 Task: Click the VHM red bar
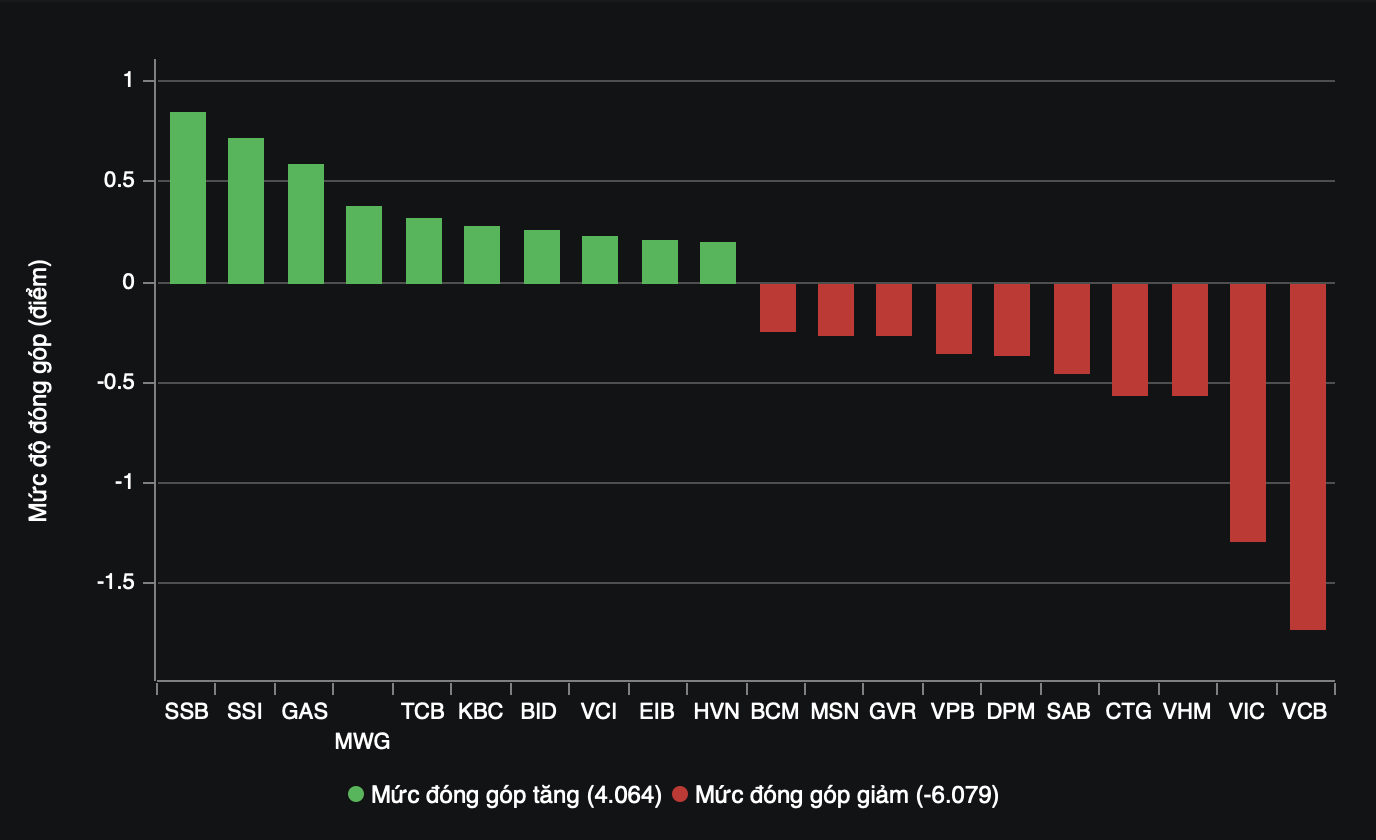click(1189, 340)
